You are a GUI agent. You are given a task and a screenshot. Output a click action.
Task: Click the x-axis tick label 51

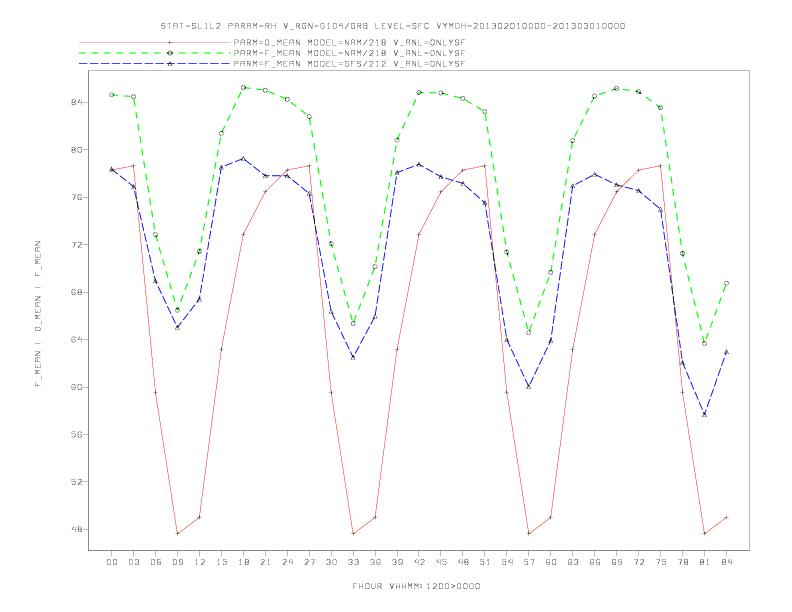pos(485,562)
